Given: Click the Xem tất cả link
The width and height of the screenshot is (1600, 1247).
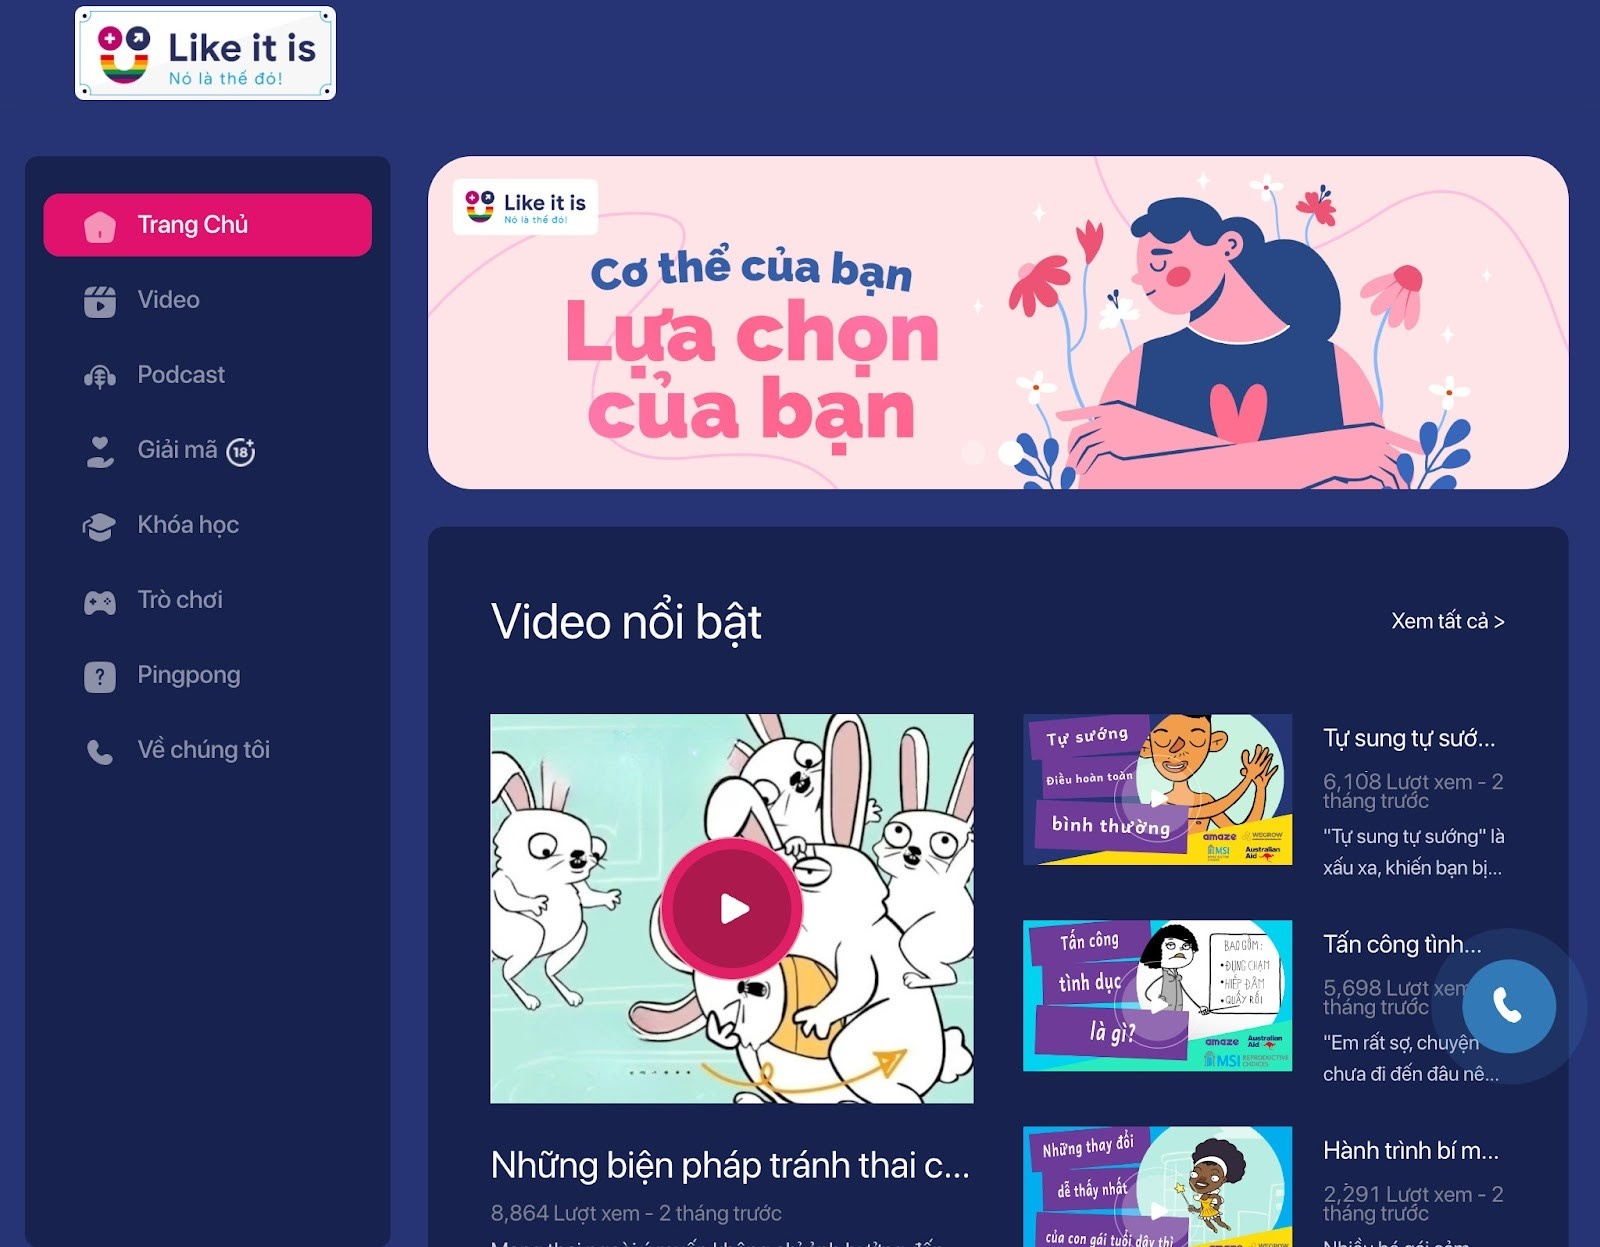Looking at the screenshot, I should click(1448, 621).
